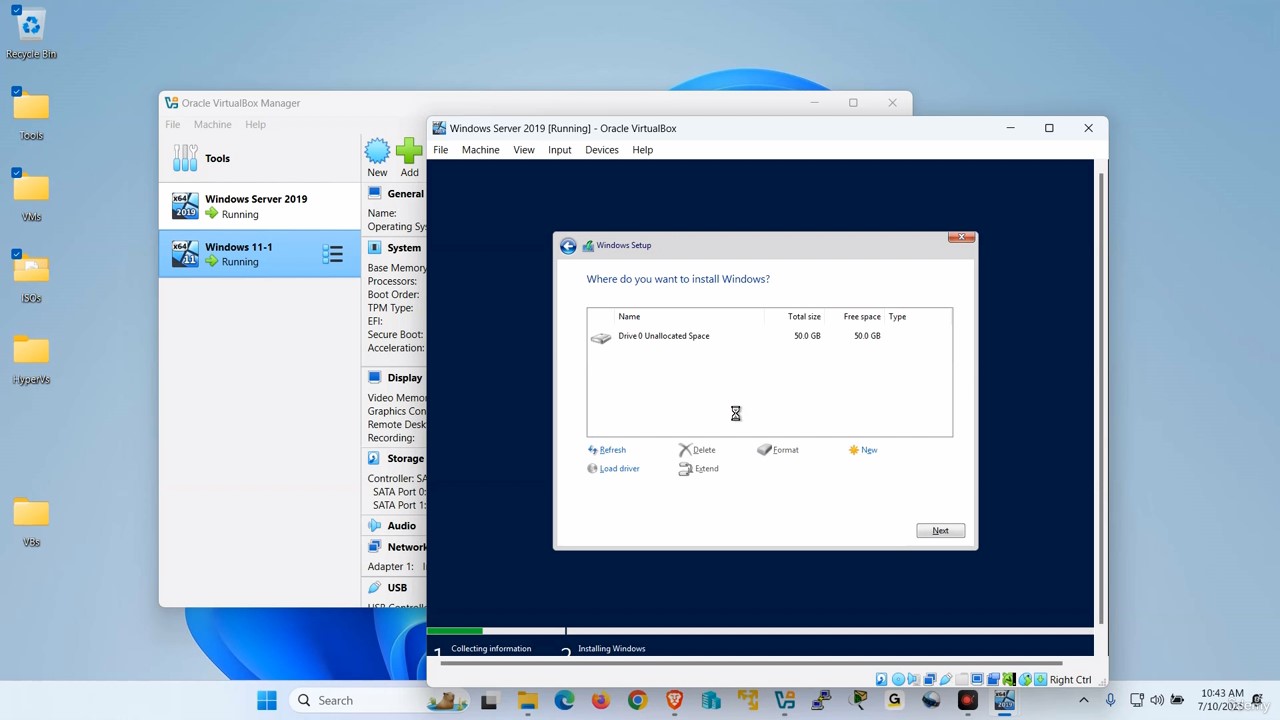This screenshot has height=720, width=1280.
Task: Click Load driver link
Action: [x=613, y=469]
